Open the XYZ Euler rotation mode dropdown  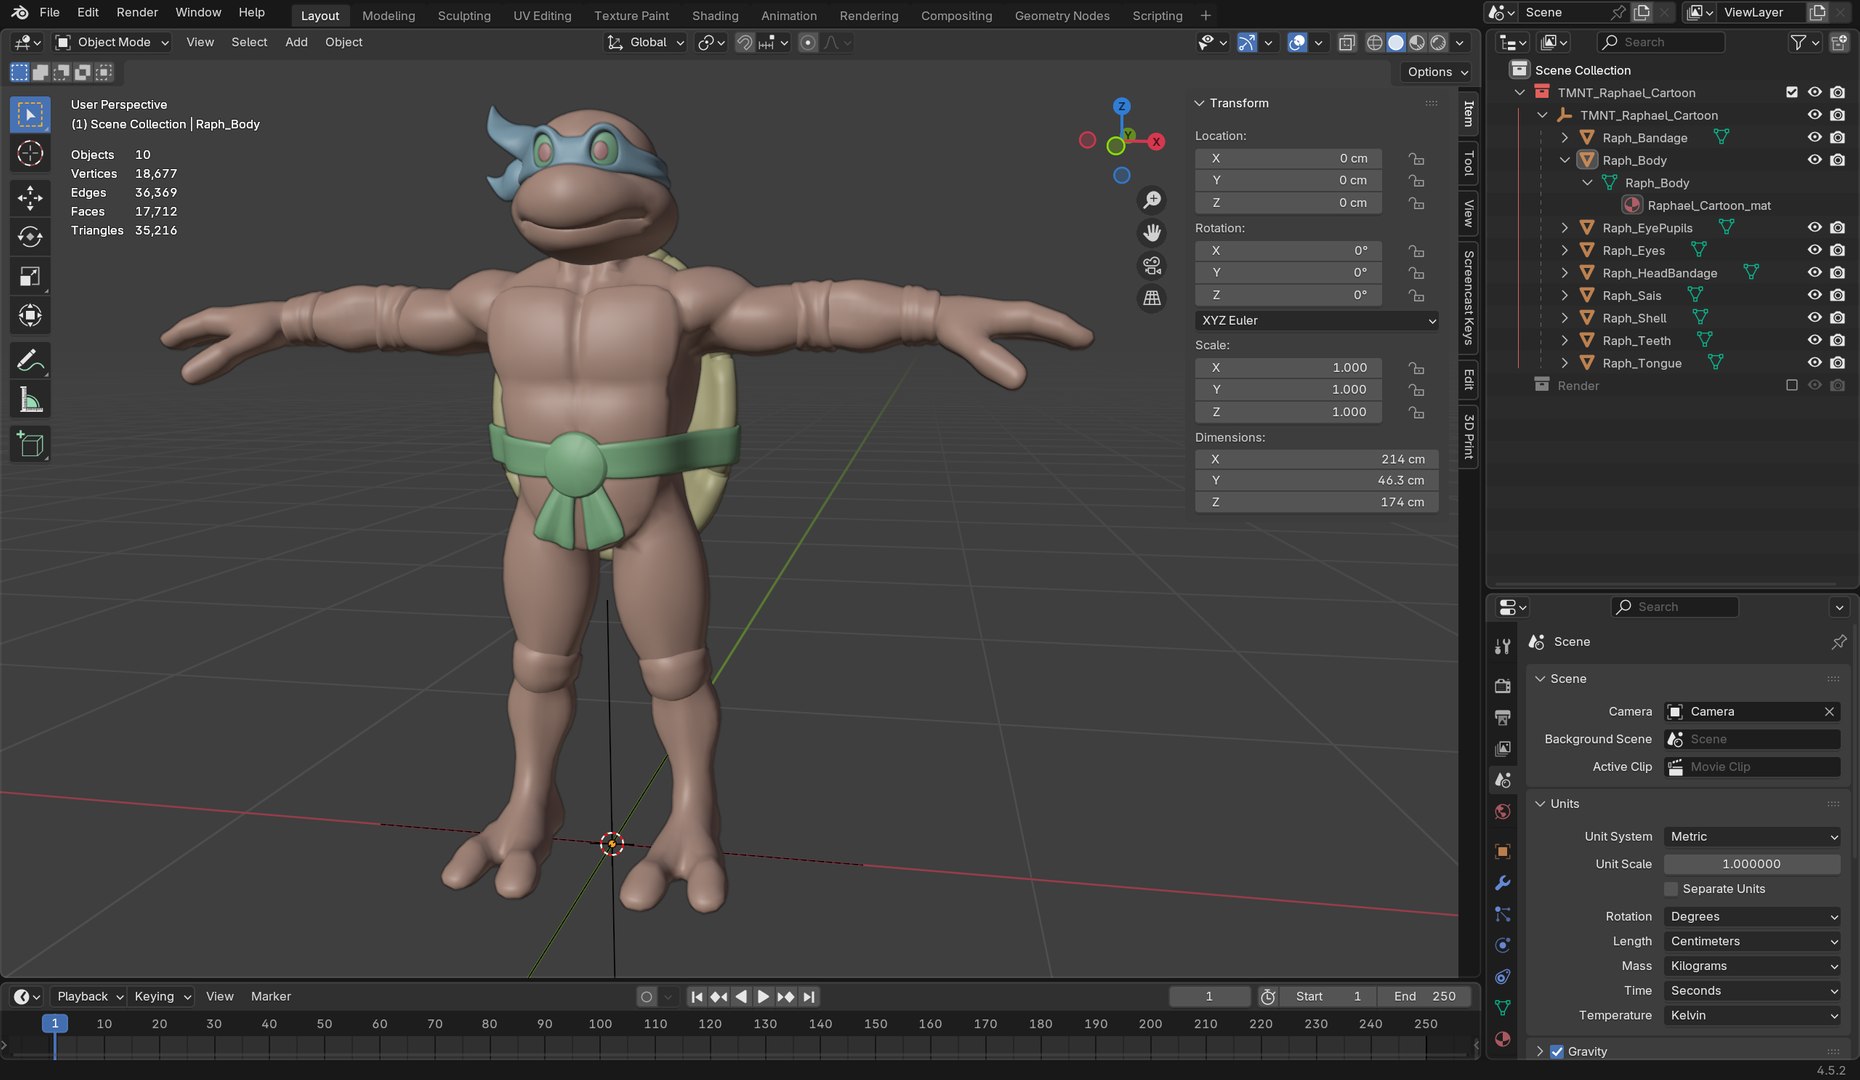tap(1317, 321)
